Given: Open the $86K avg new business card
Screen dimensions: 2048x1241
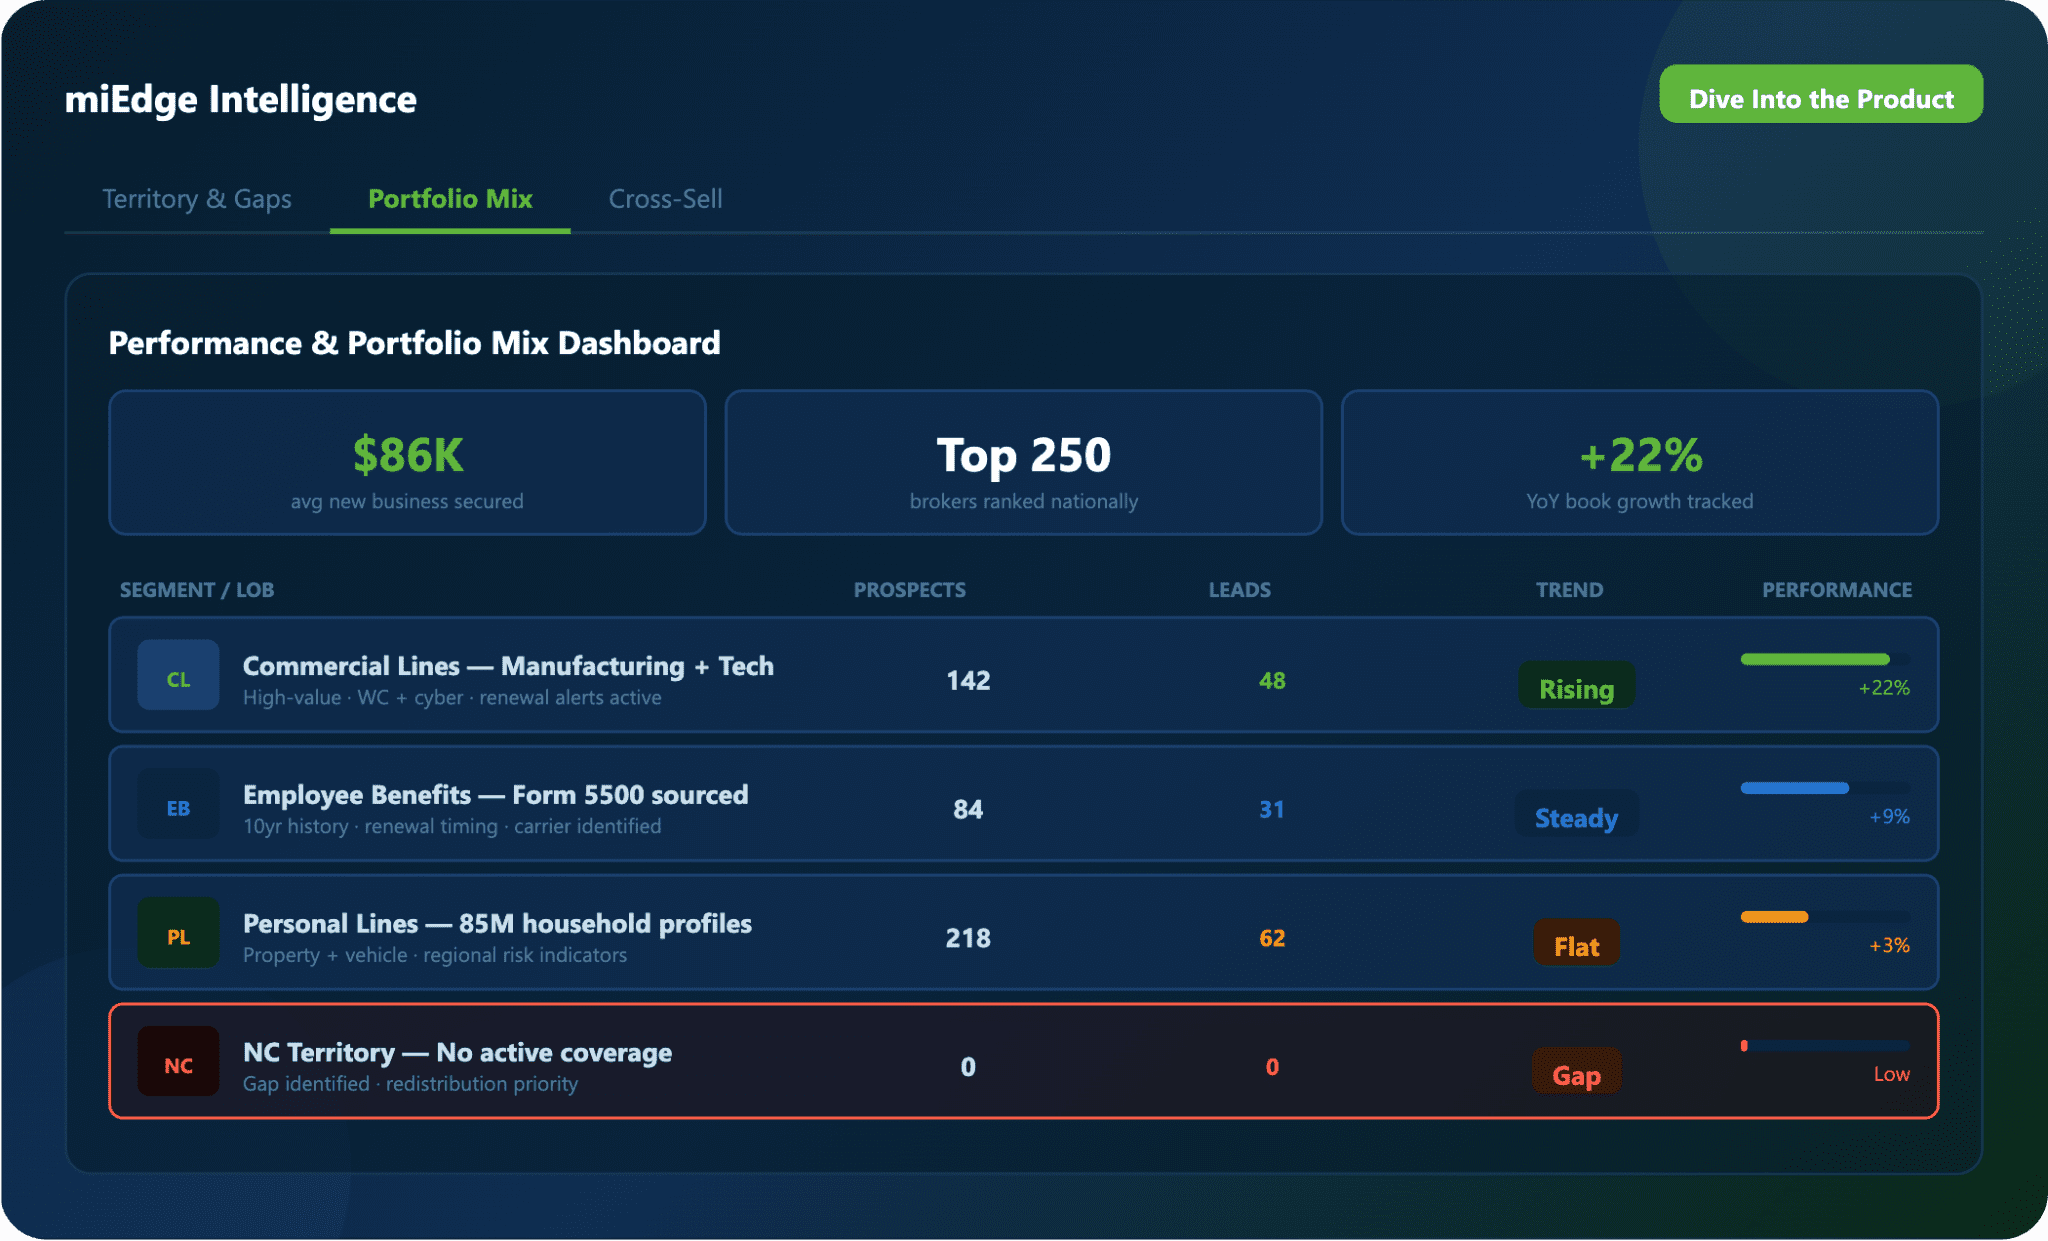Looking at the screenshot, I should (407, 462).
